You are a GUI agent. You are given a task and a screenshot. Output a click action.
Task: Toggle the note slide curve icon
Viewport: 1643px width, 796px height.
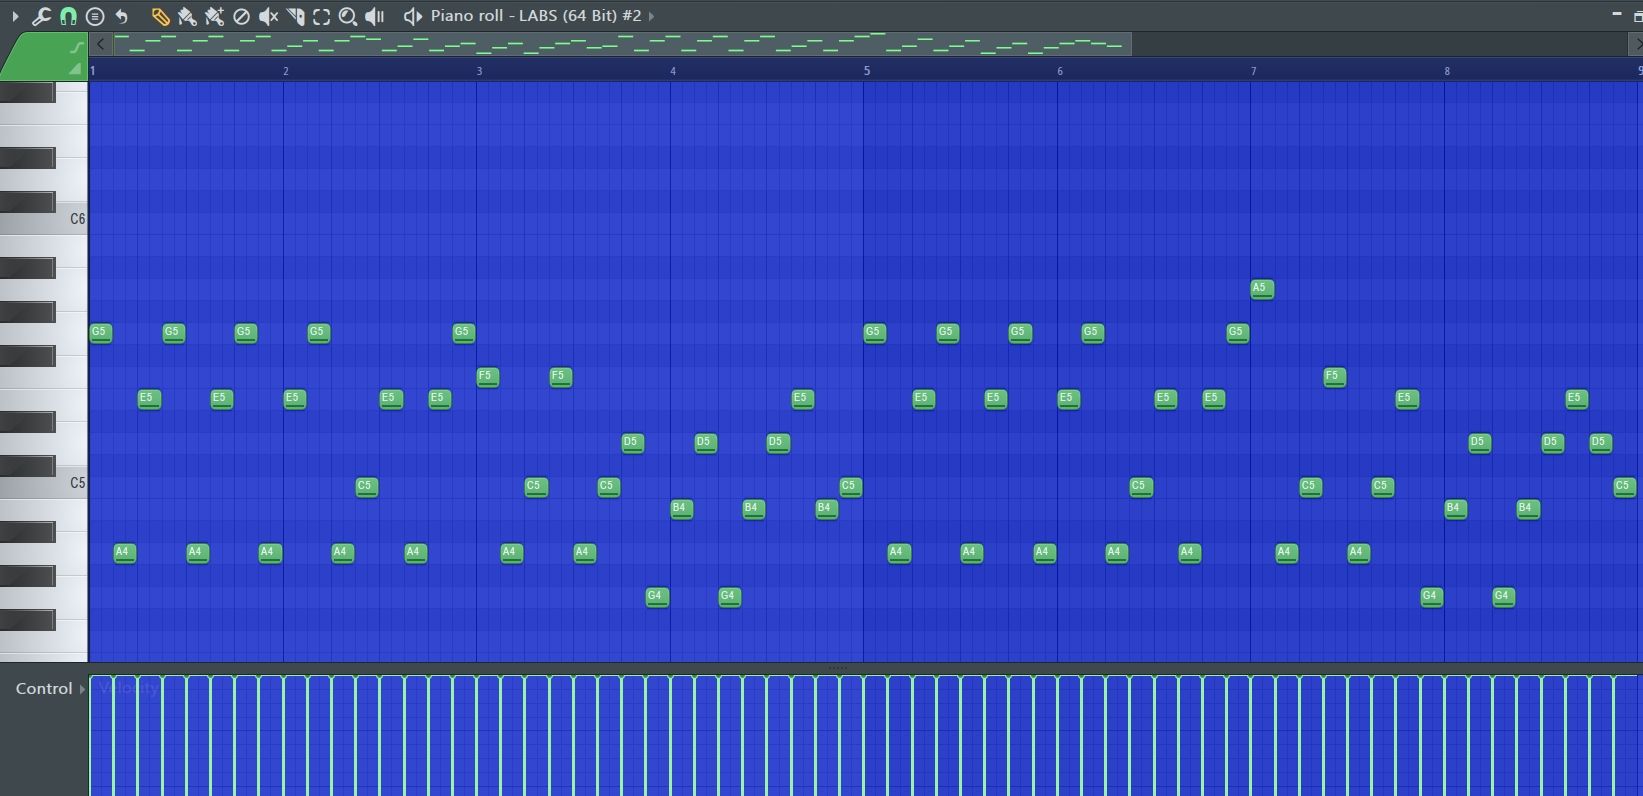[x=77, y=47]
